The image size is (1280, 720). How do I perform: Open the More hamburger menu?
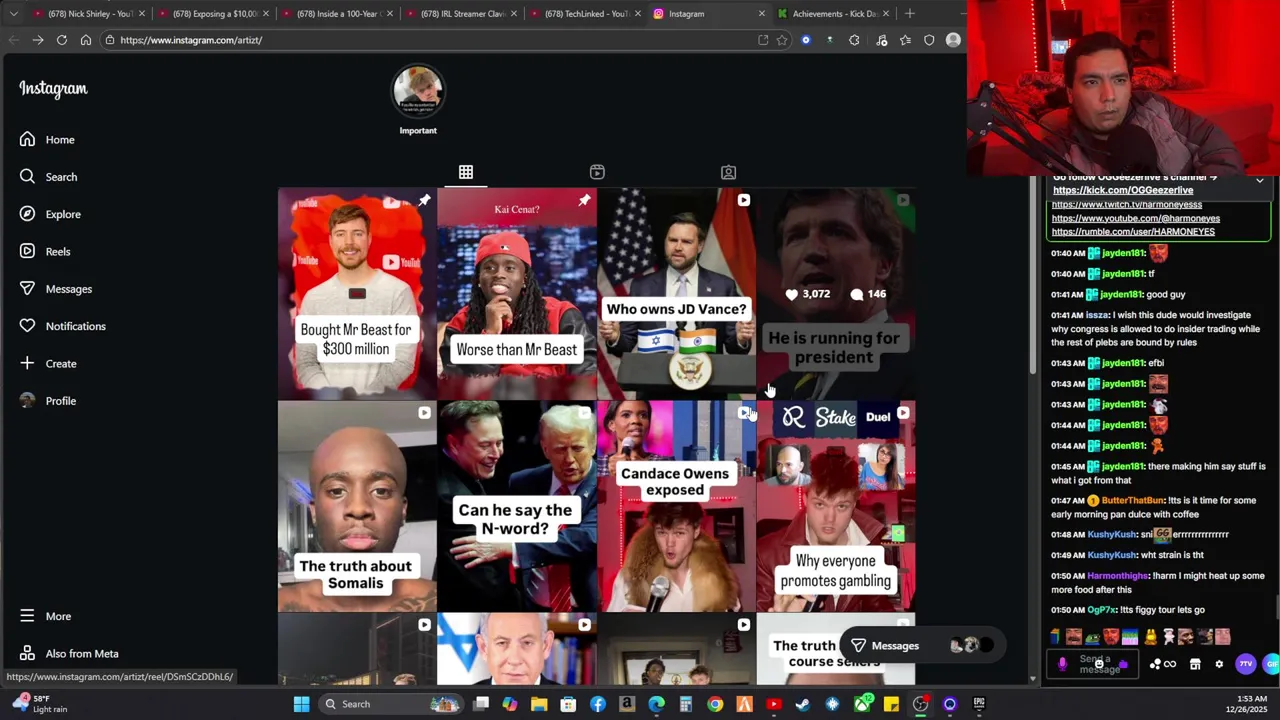click(45, 616)
